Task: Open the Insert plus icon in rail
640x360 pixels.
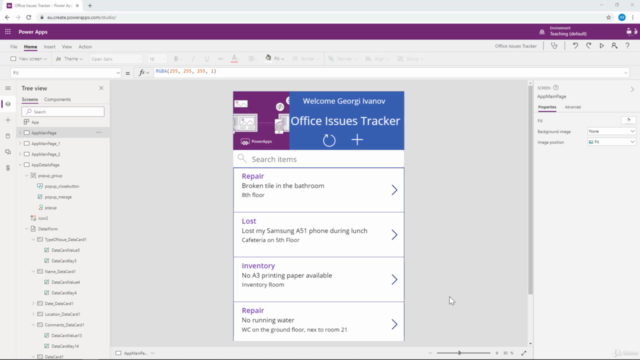Action: pyautogui.click(x=8, y=120)
